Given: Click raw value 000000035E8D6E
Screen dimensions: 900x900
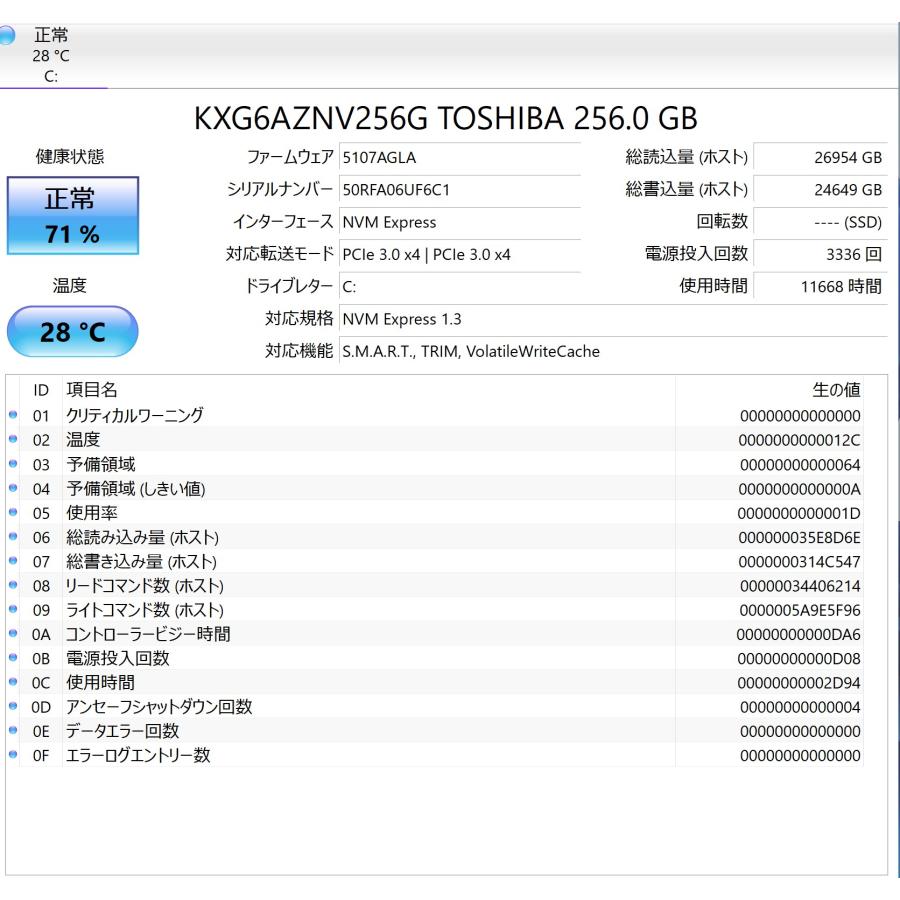Looking at the screenshot, I should pyautogui.click(x=800, y=537).
